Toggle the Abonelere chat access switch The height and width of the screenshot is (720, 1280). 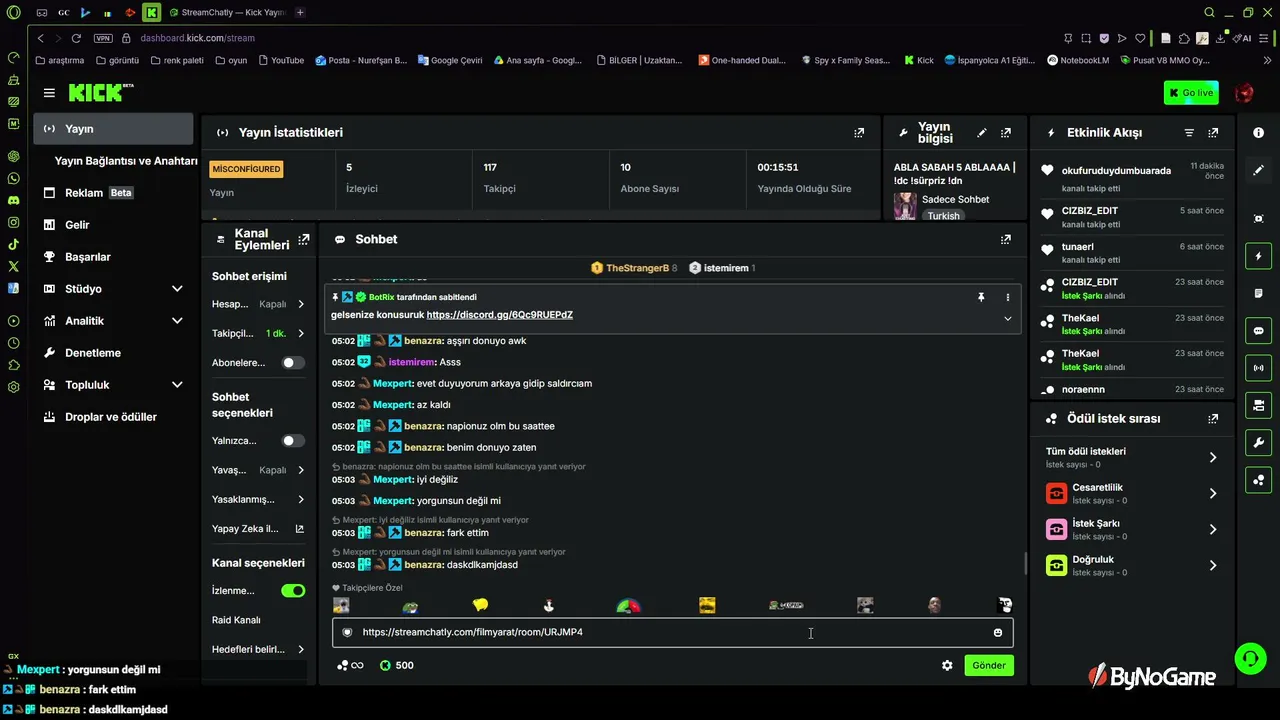tap(293, 363)
